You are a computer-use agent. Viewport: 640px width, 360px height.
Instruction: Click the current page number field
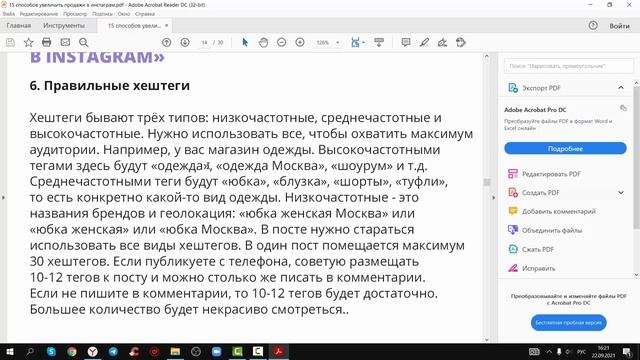204,42
